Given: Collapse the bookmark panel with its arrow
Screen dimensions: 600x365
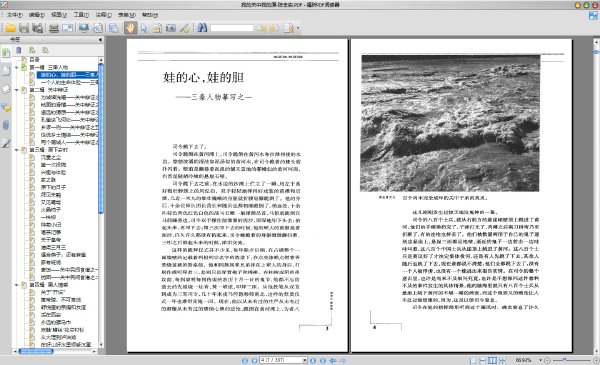Looking at the screenshot, I should (x=100, y=39).
